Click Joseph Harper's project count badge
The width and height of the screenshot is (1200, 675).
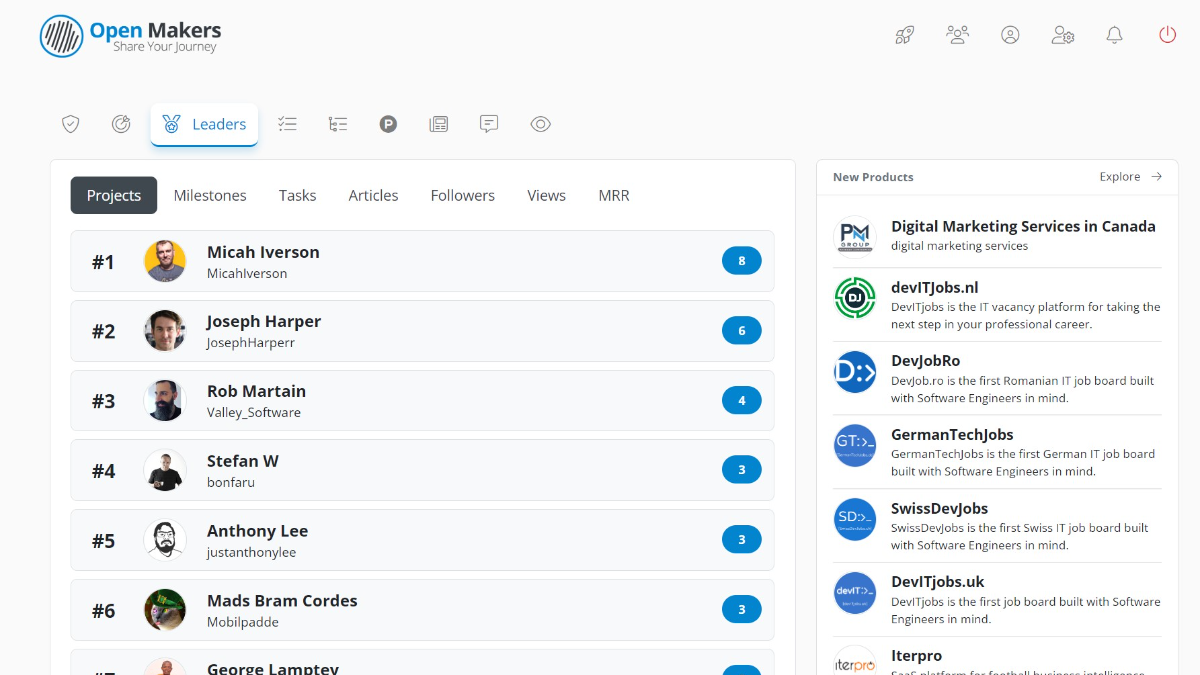pos(741,331)
